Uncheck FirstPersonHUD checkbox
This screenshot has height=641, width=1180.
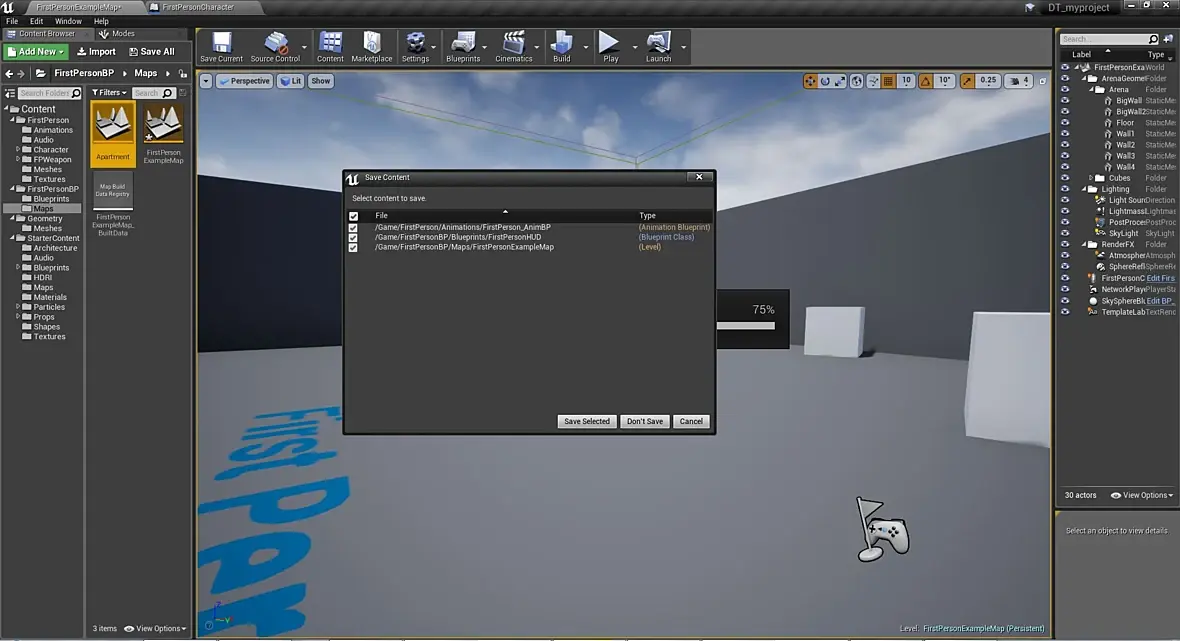point(353,237)
